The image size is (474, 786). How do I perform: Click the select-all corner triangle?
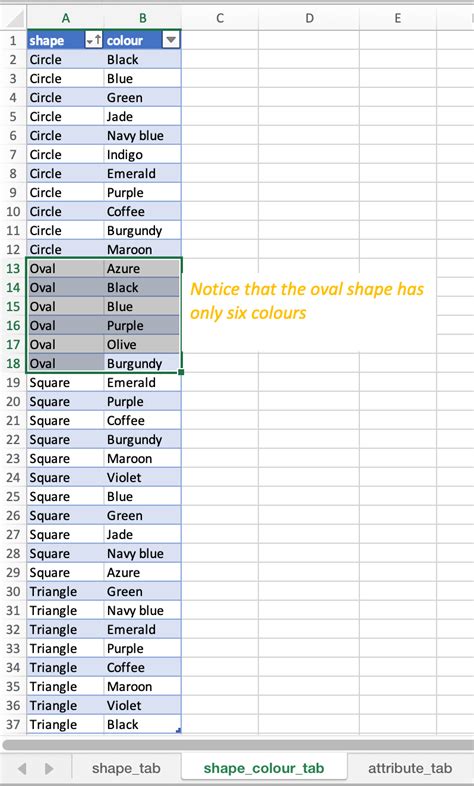[15, 19]
